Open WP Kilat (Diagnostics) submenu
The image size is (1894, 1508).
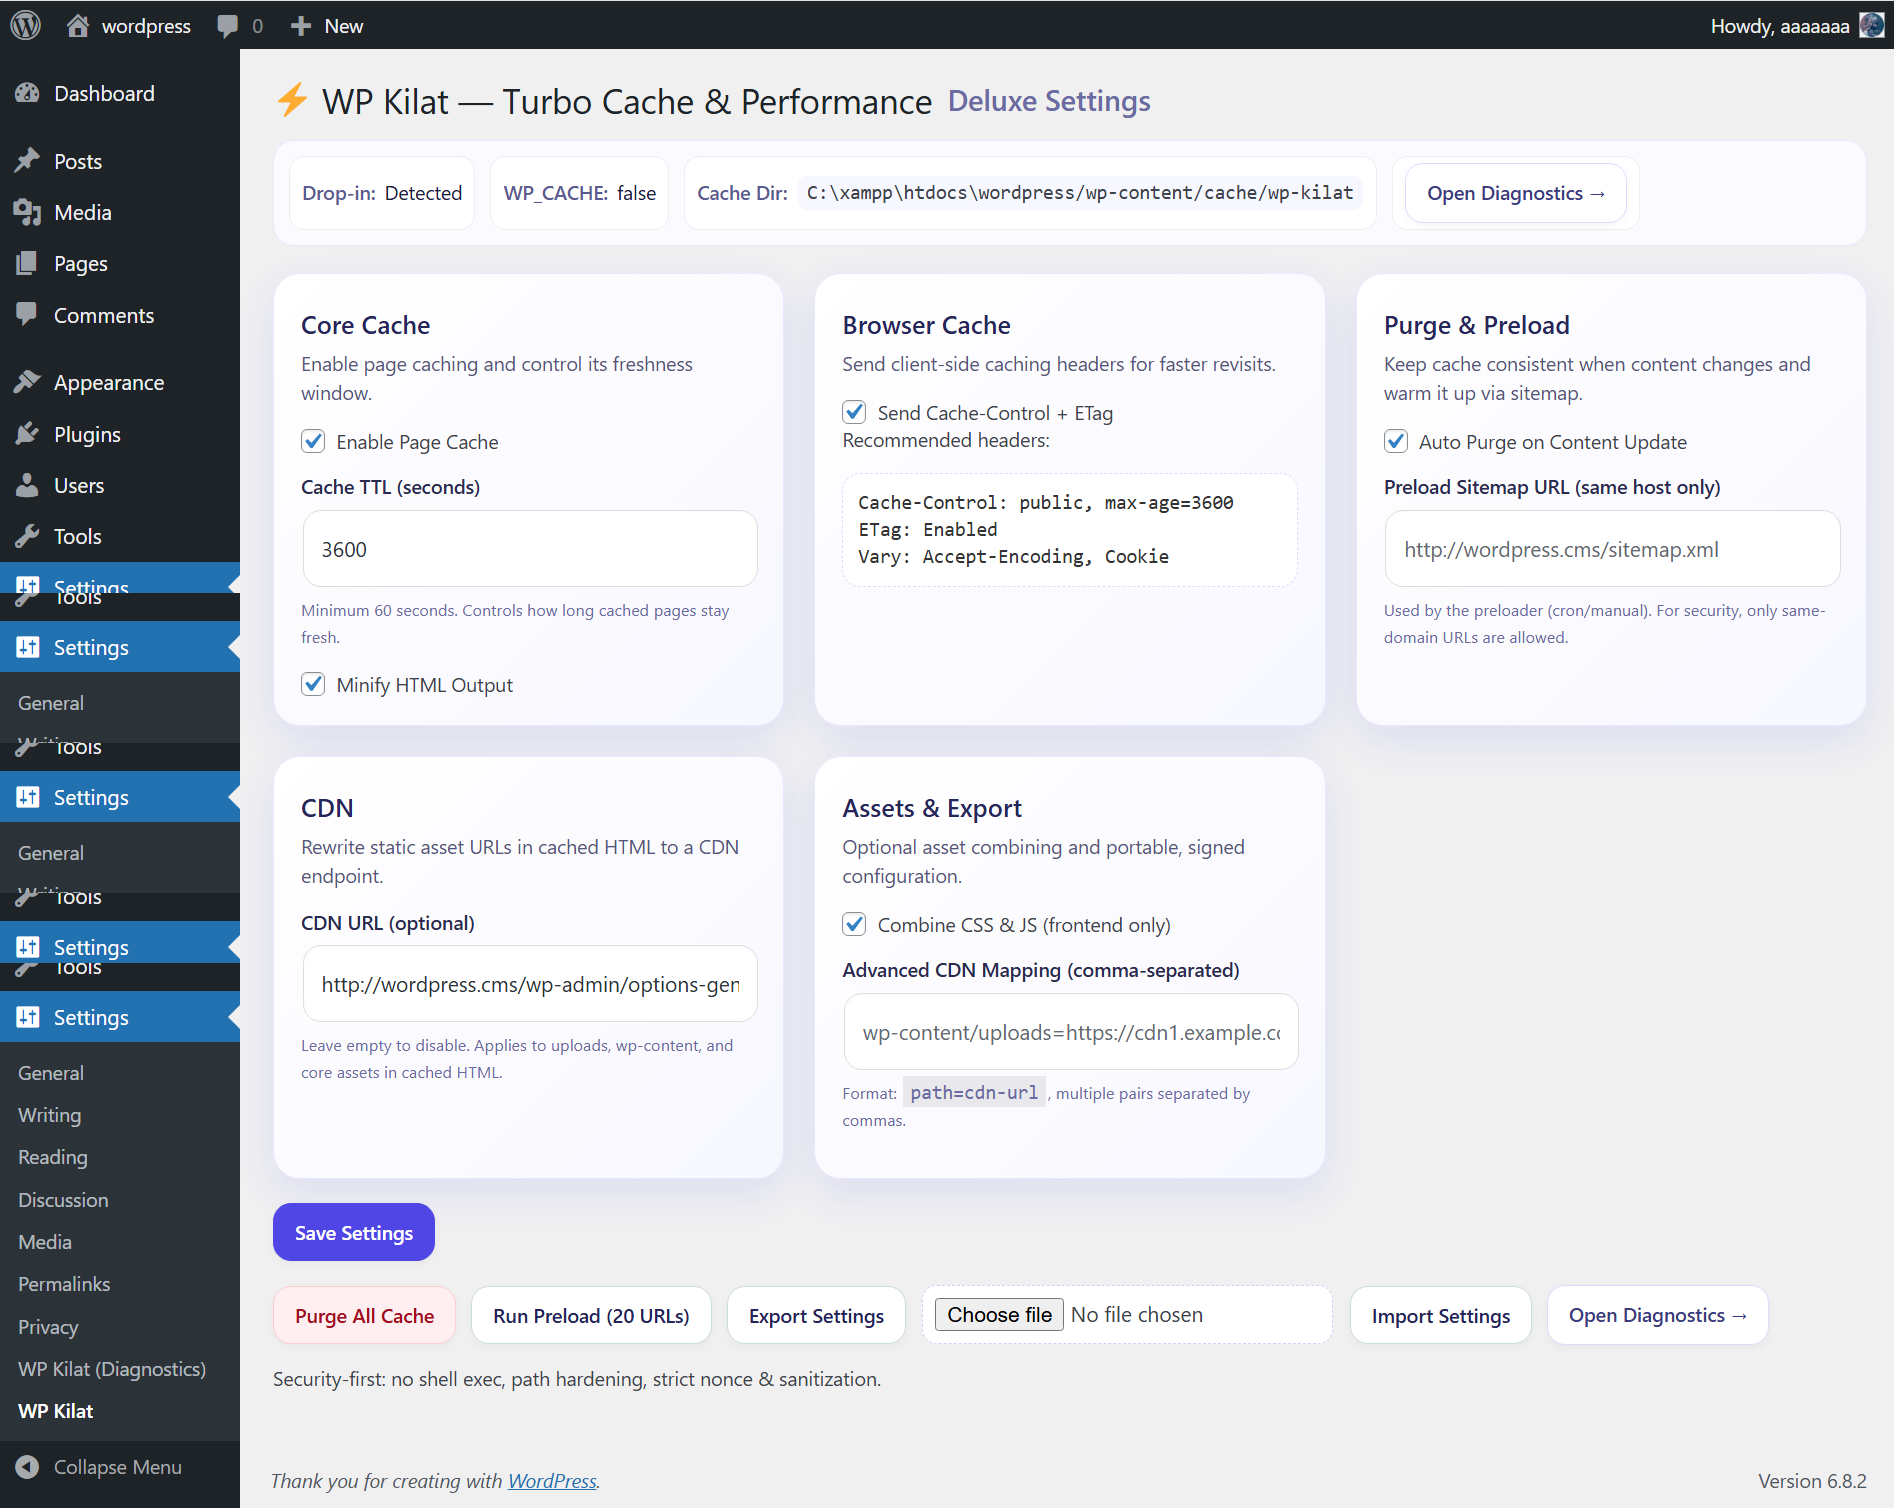[112, 1369]
